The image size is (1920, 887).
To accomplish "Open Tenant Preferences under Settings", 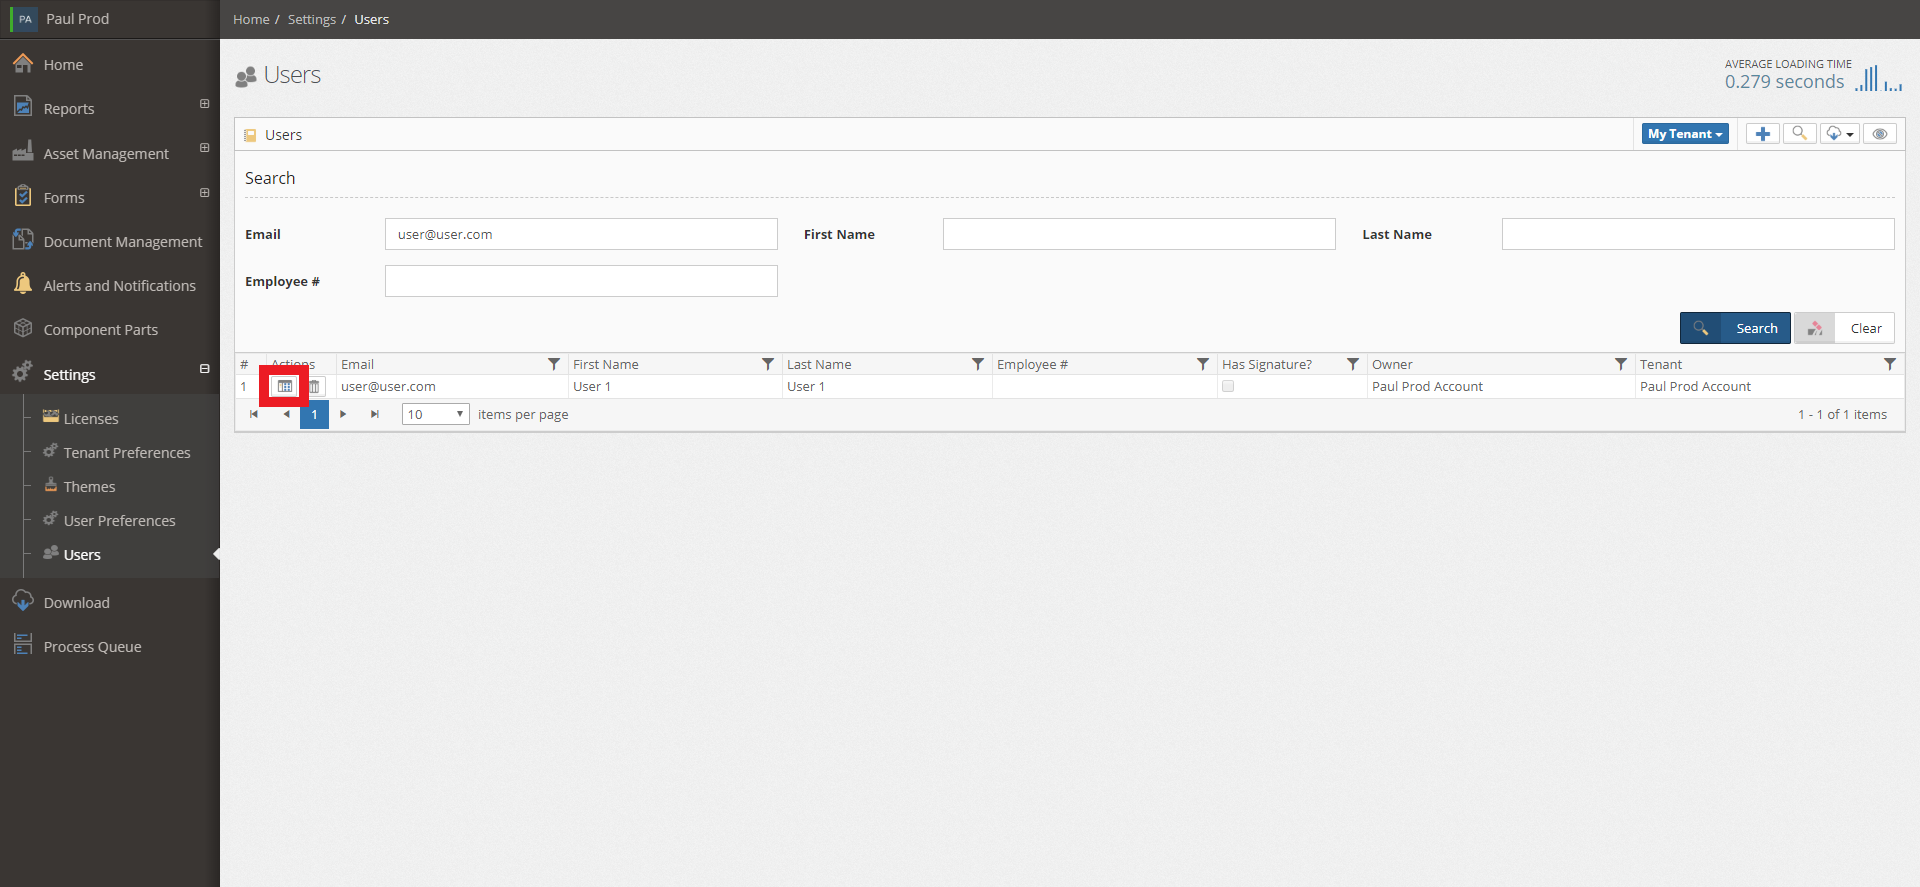I will click(x=127, y=452).
